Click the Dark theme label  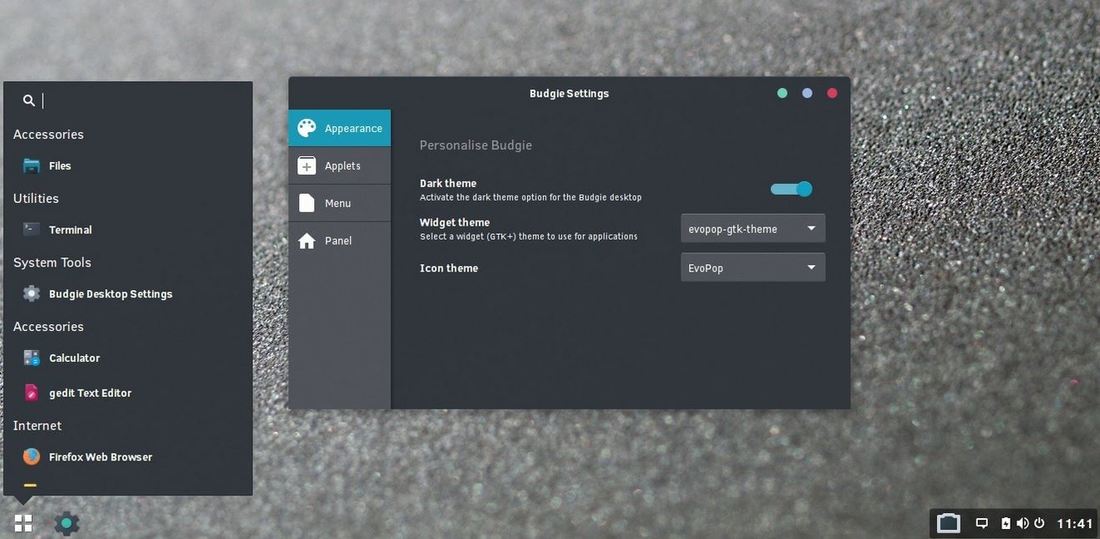tap(448, 183)
